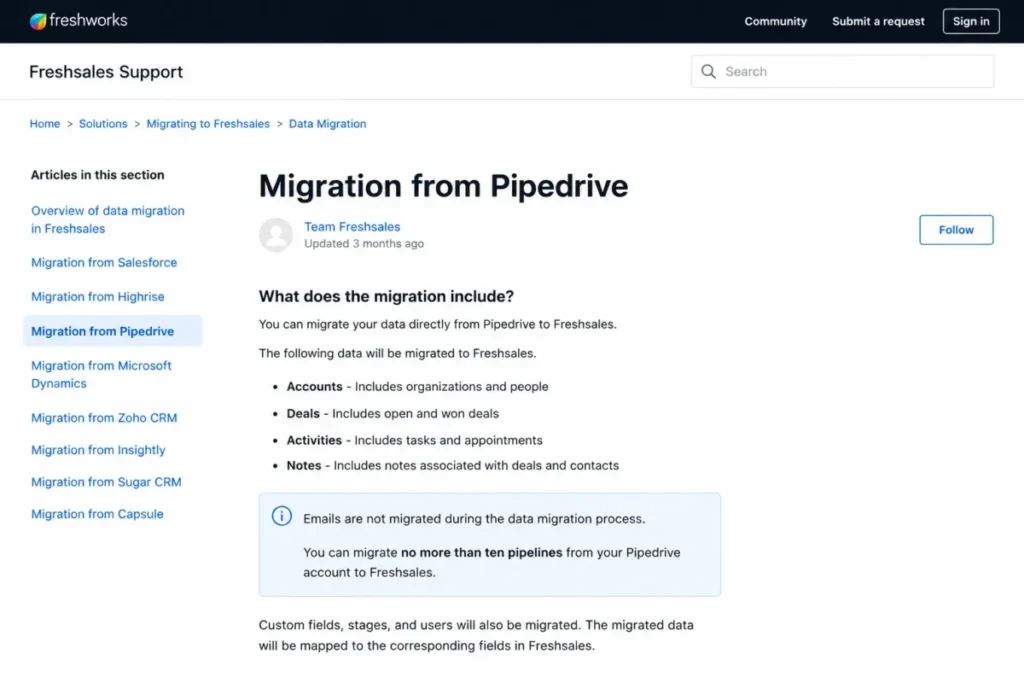
Task: Go to Home breadcrumb
Action: pos(44,123)
